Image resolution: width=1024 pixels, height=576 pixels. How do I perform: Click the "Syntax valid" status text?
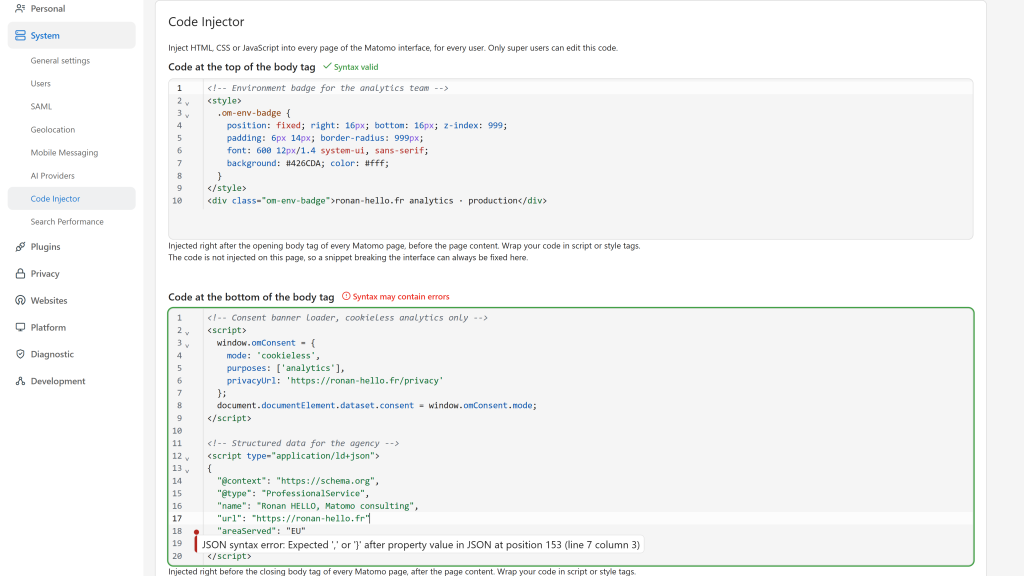(x=356, y=67)
